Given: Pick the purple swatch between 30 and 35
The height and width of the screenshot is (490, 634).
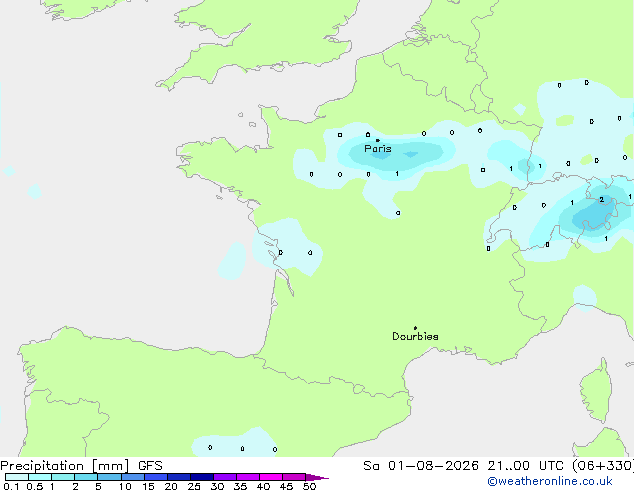Looking at the screenshot, I should click(225, 477).
